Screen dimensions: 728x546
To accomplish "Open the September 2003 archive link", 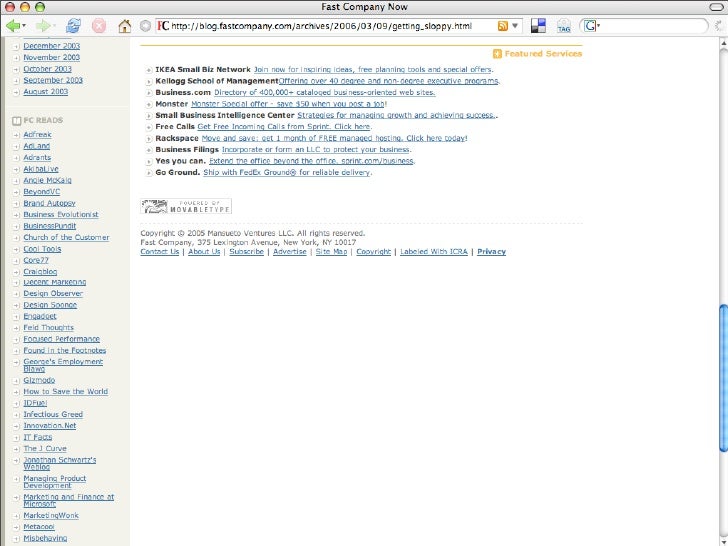I will click(x=53, y=80).
